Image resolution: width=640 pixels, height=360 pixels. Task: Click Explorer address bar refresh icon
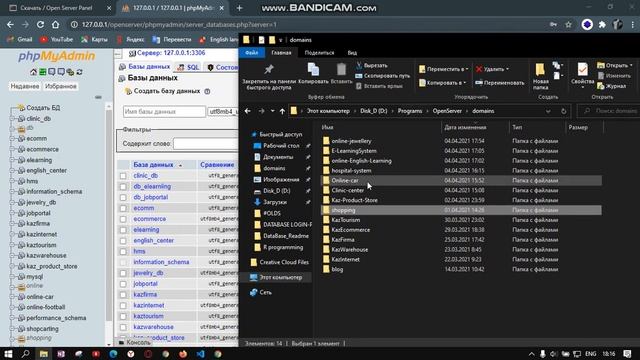(564, 111)
